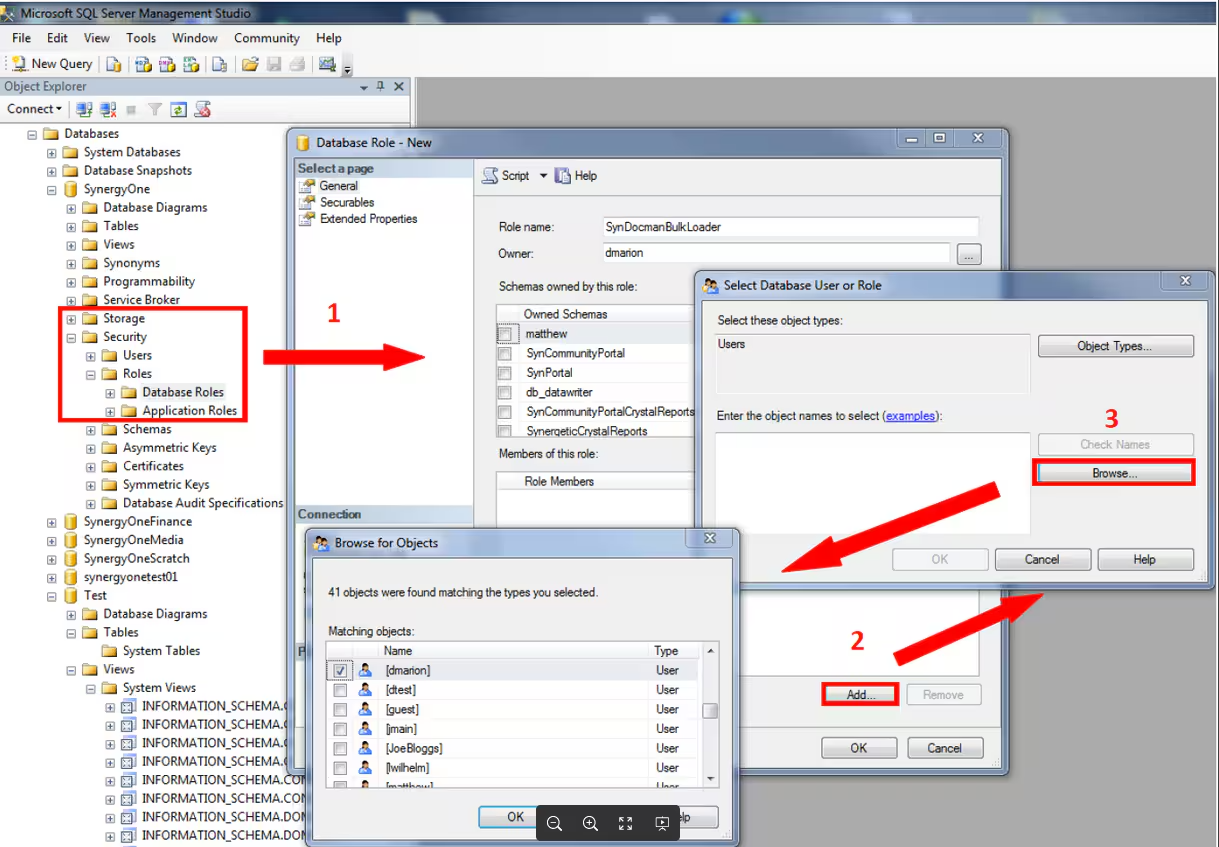Viewport: 1219px width, 847px height.
Task: Click the examples link
Action: [910, 415]
